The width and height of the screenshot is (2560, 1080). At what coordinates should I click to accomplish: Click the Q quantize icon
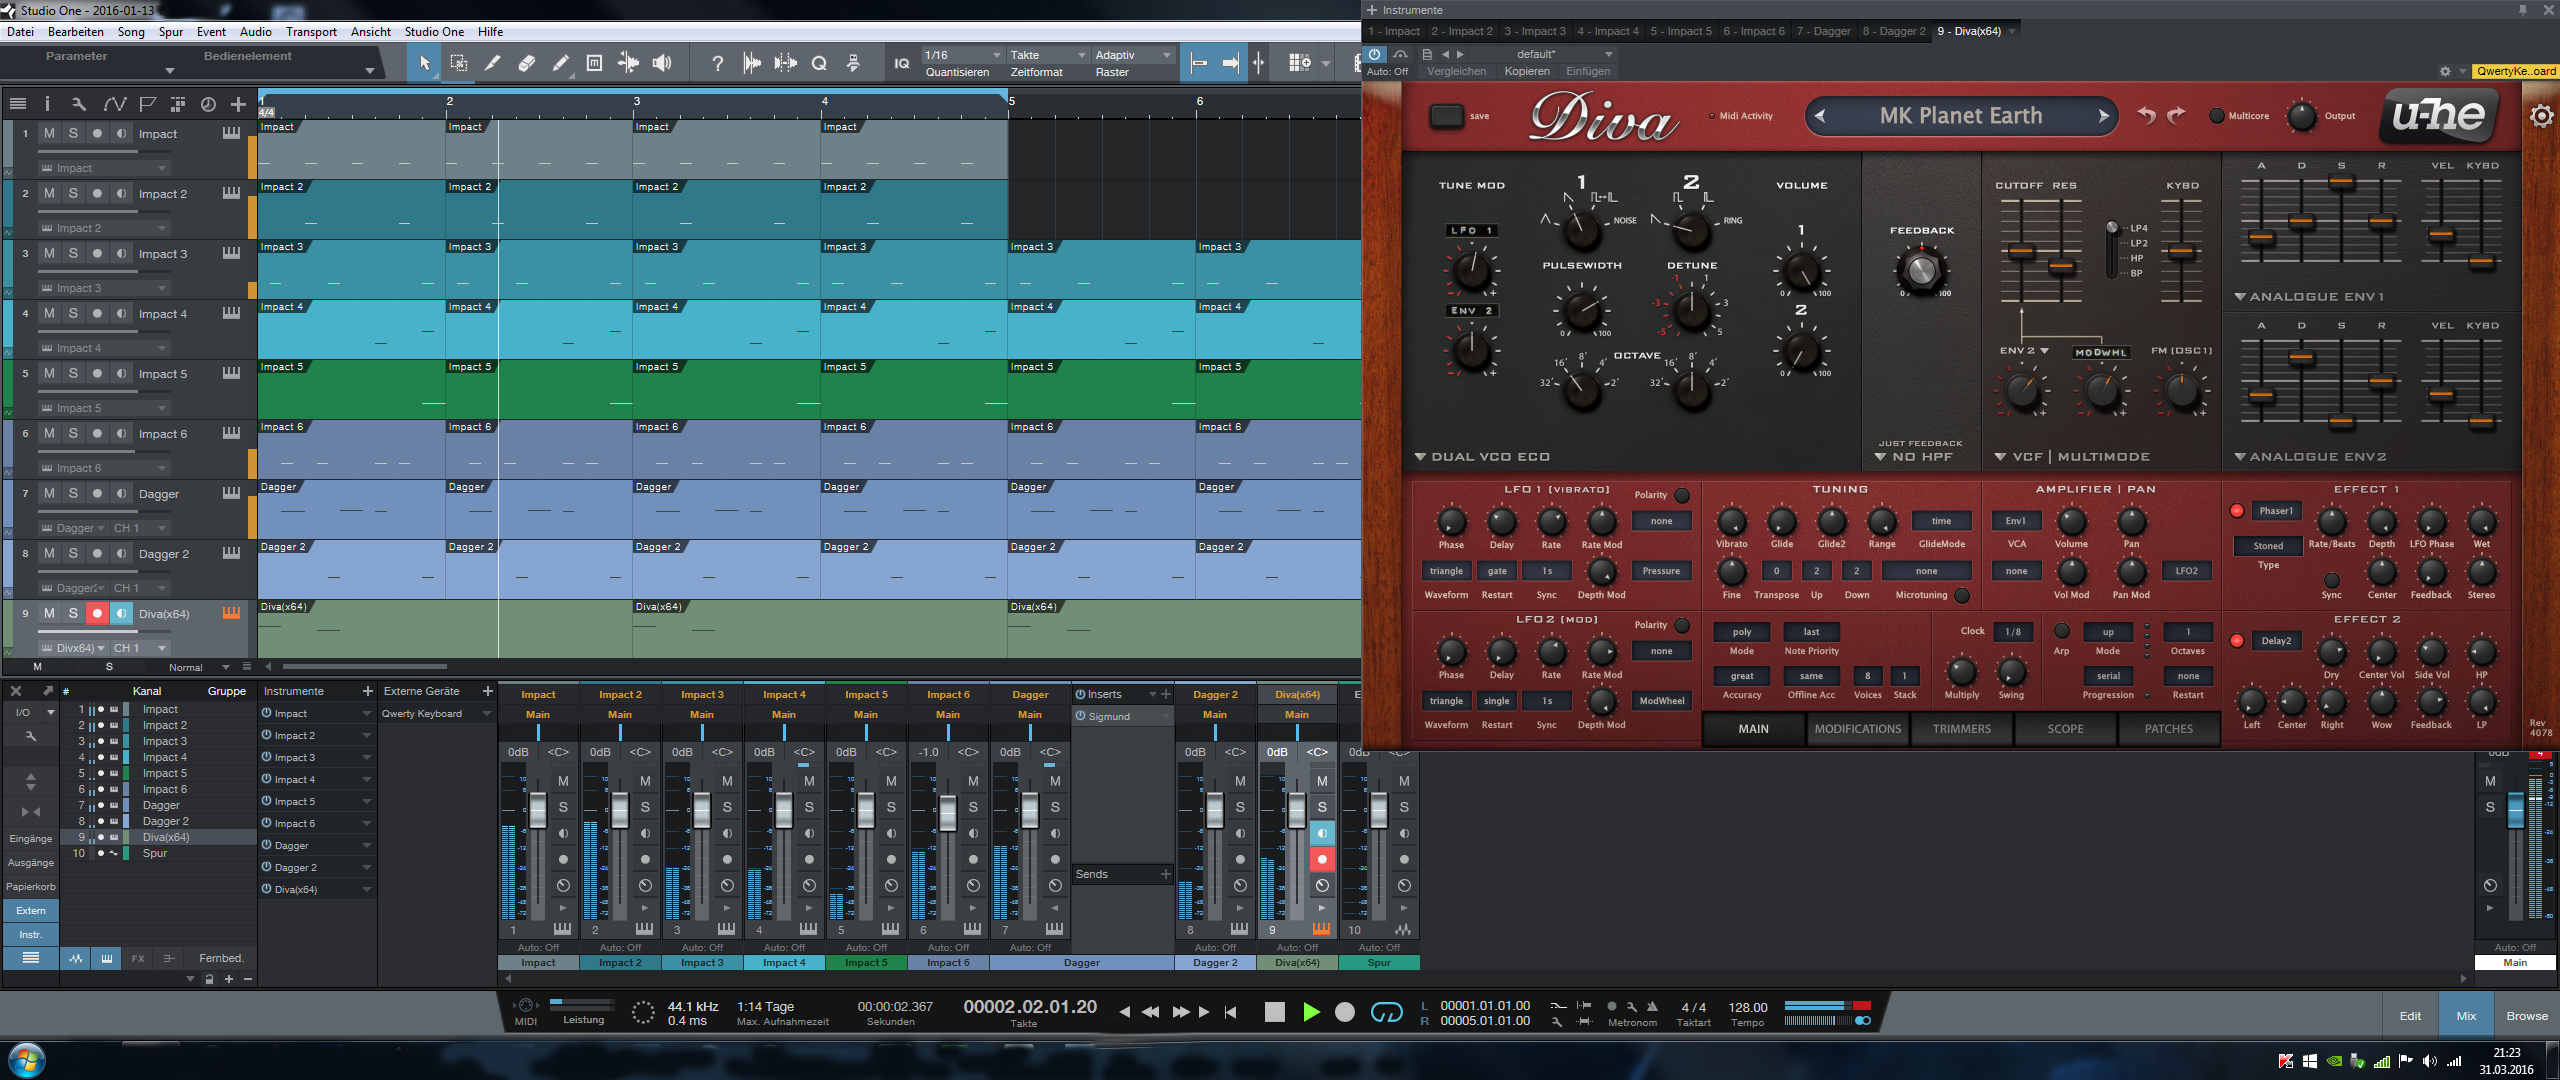pos(819,63)
